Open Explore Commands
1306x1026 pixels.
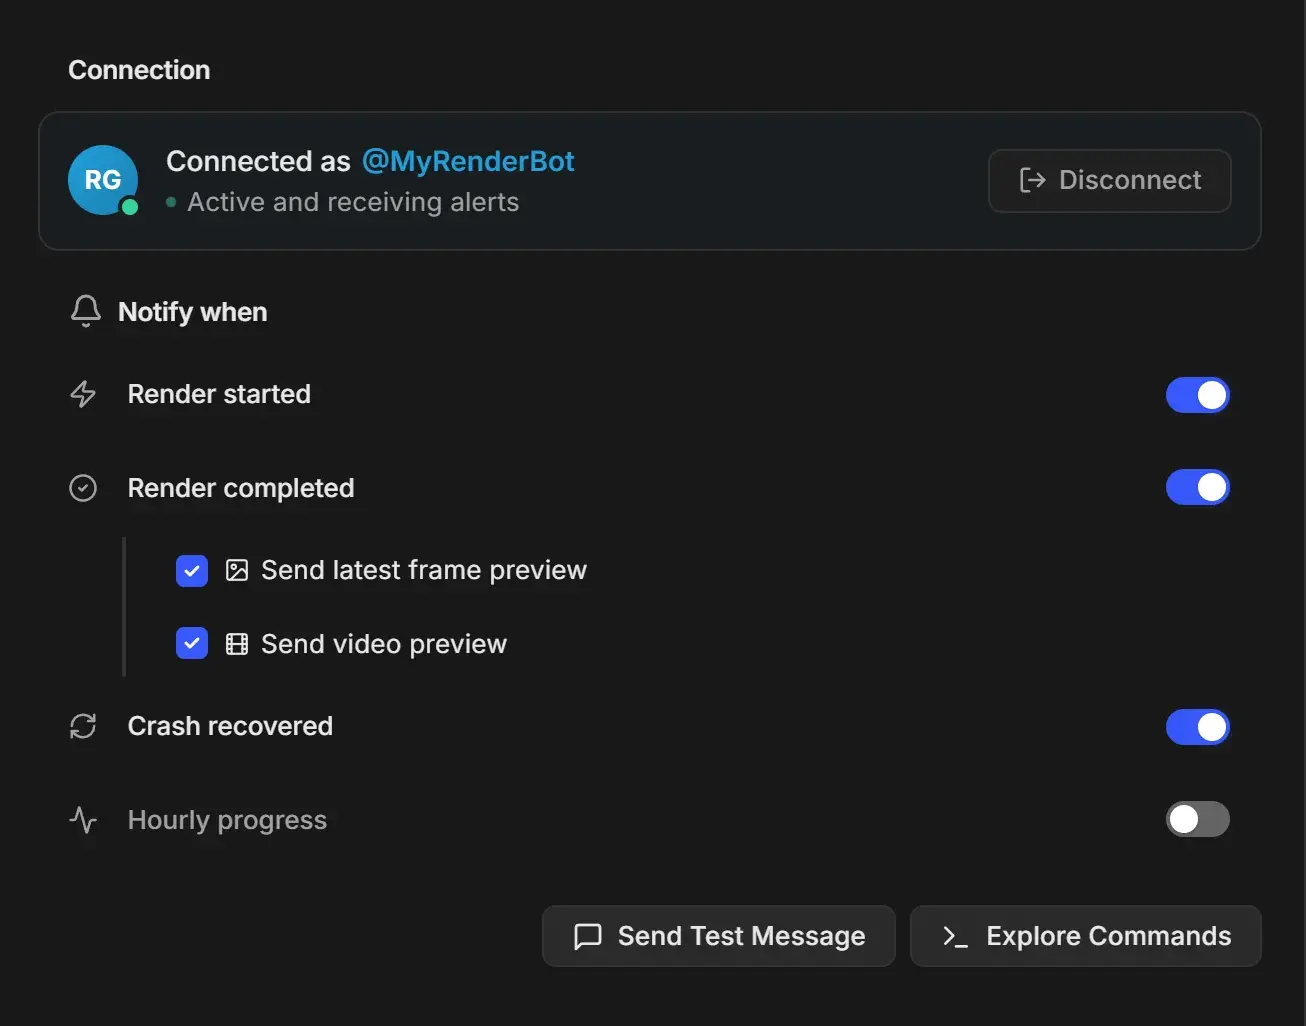tap(1086, 936)
